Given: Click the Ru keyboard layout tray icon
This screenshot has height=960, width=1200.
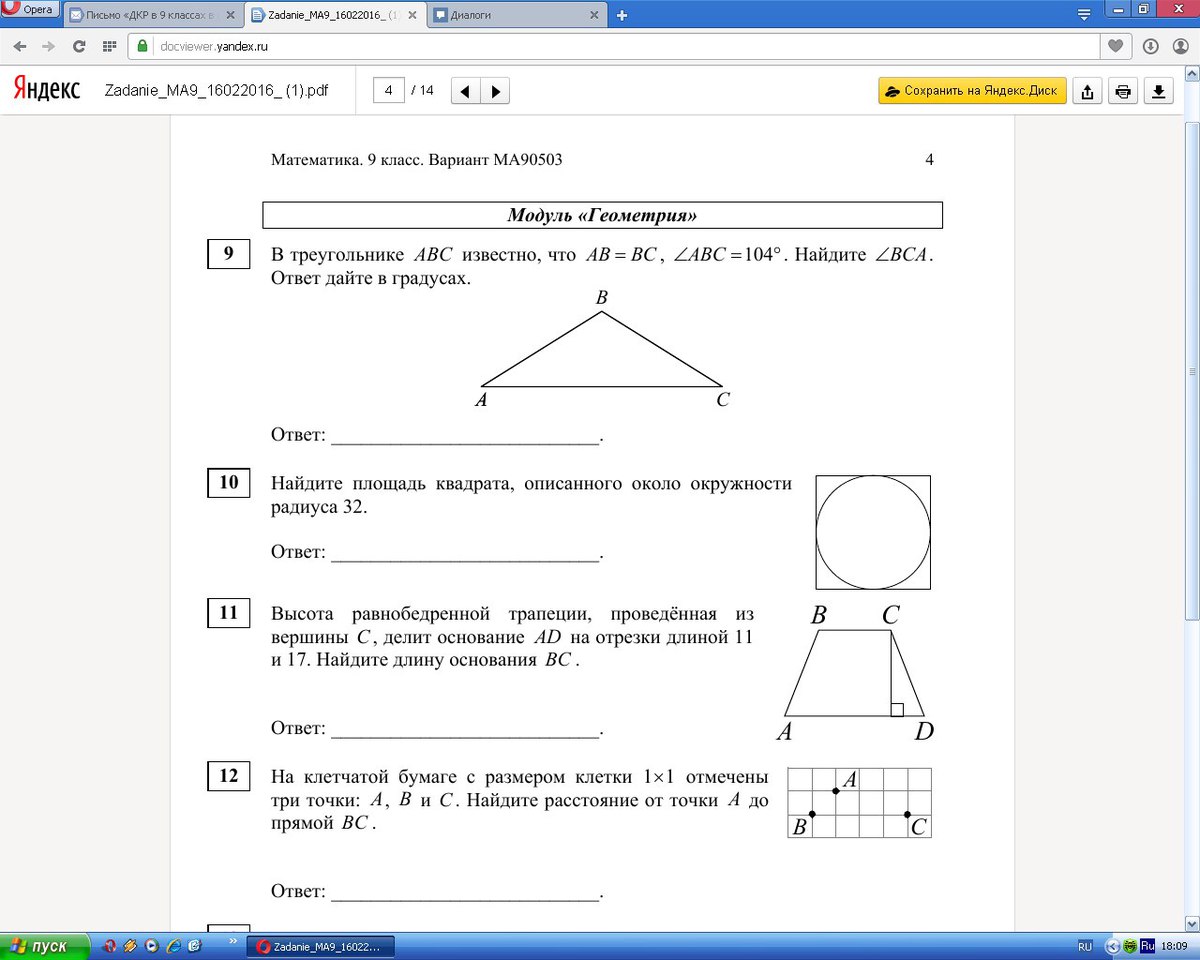Looking at the screenshot, I should (1148, 946).
